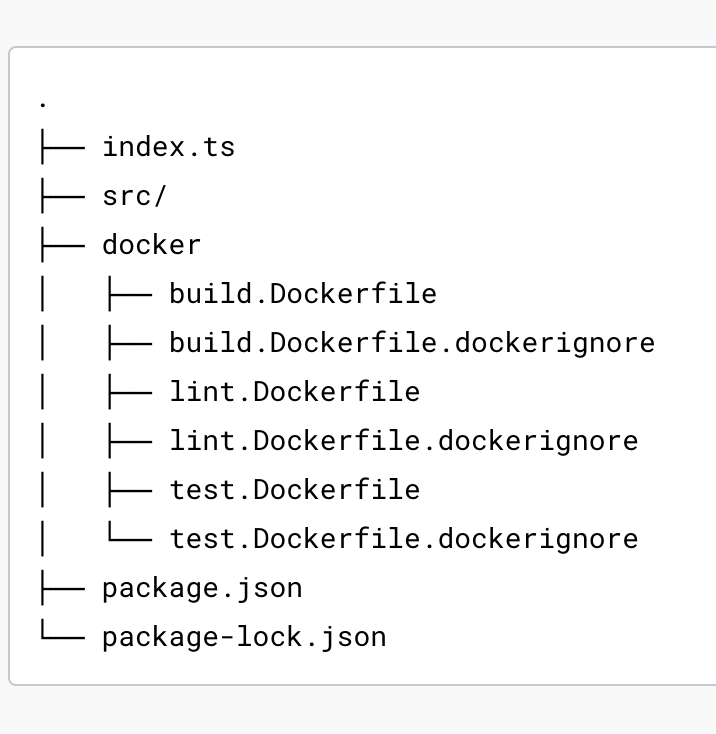Select the index.ts file entry
Viewport: 716px width, 734px height.
pos(168,147)
